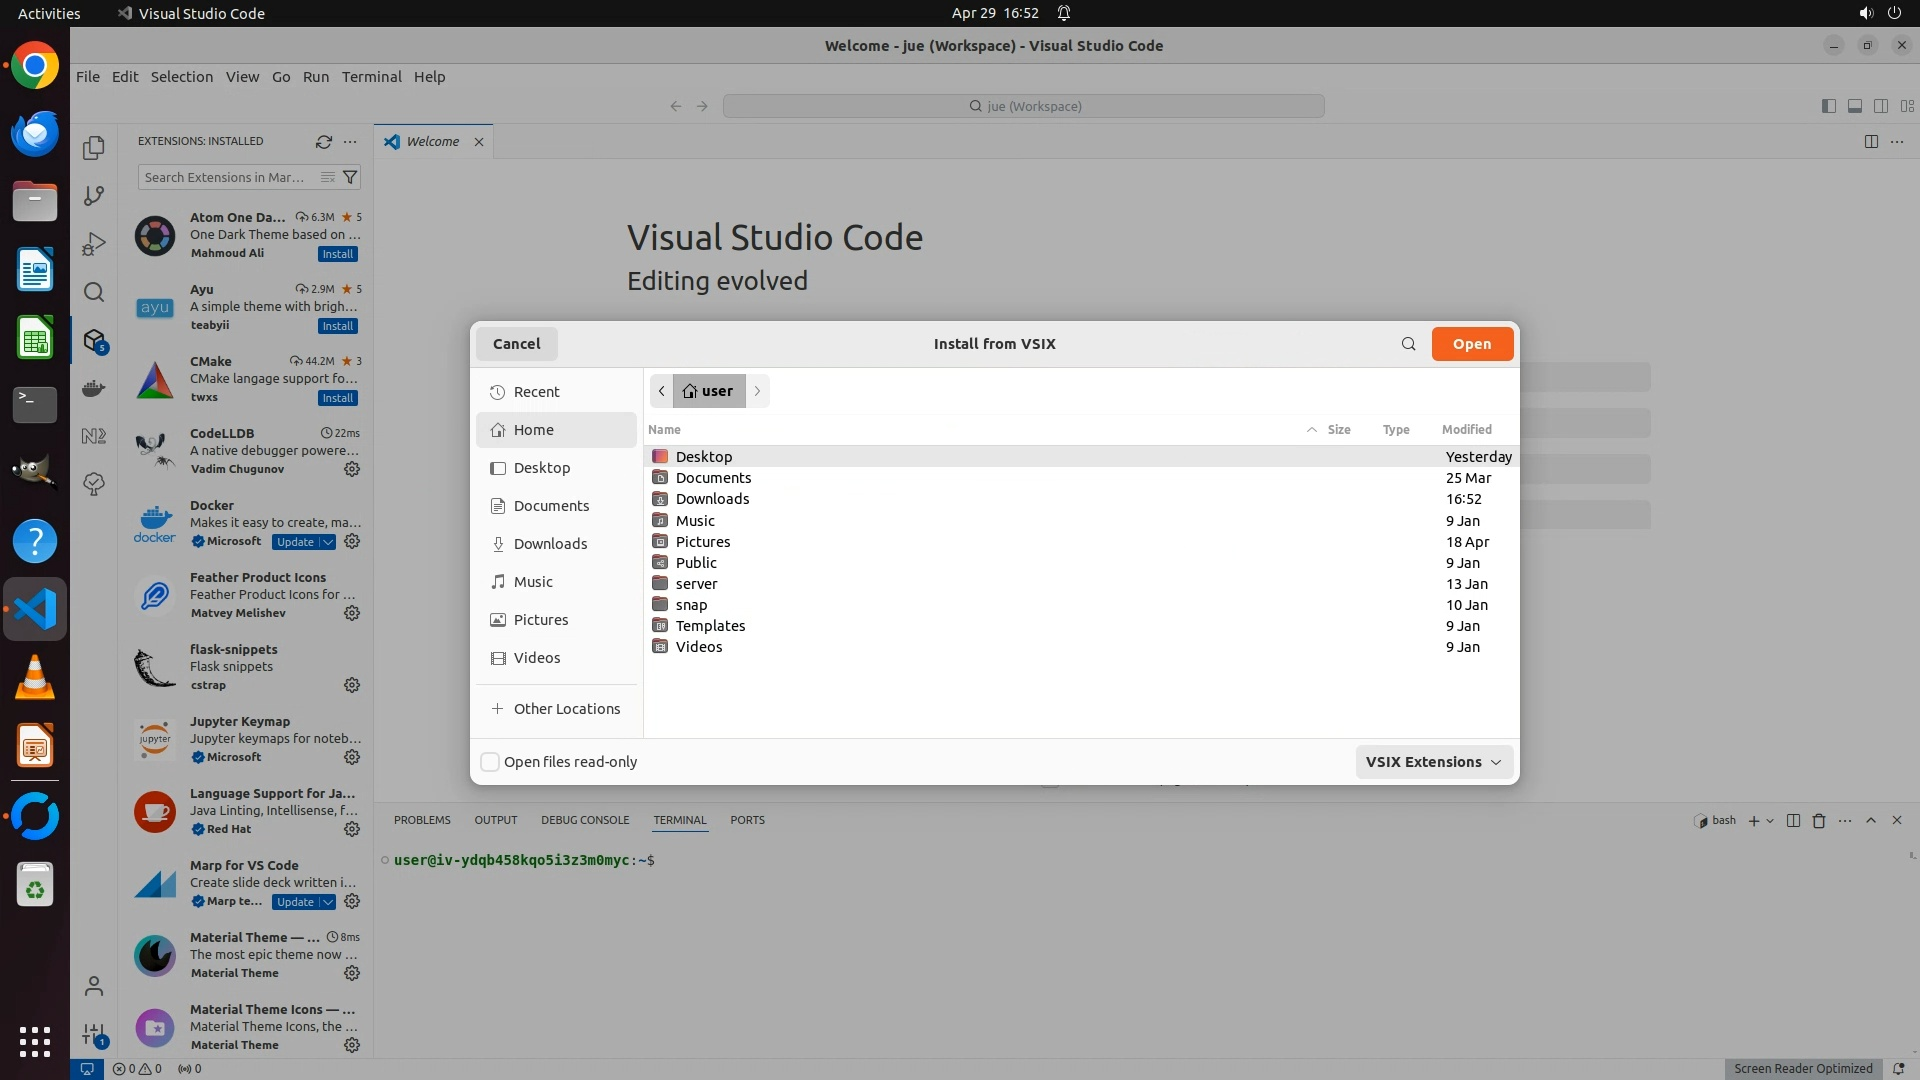Open the VSIX Extensions file filter dropdown
This screenshot has height=1080, width=1920.
1433,762
